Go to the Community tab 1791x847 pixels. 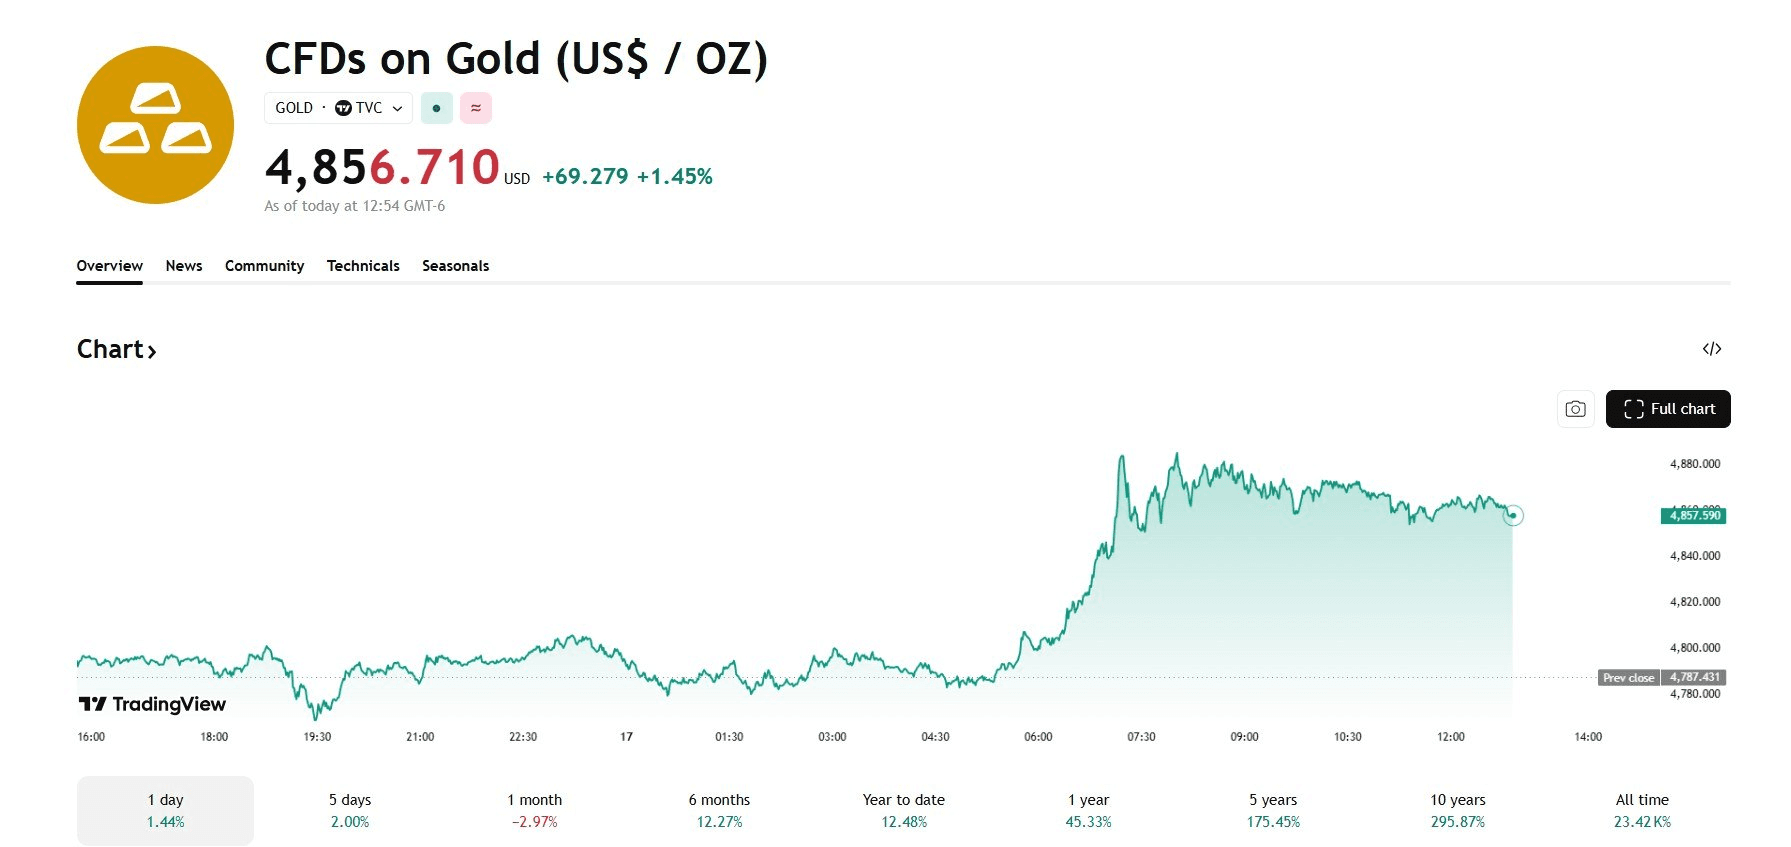tap(264, 266)
